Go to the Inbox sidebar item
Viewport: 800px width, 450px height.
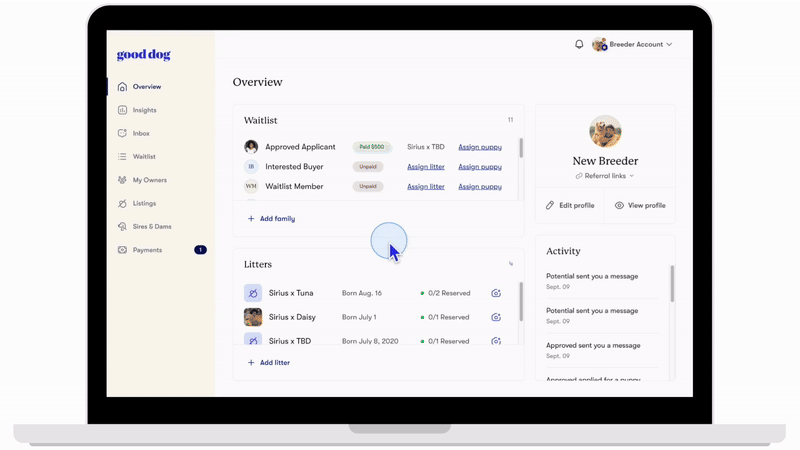click(140, 133)
